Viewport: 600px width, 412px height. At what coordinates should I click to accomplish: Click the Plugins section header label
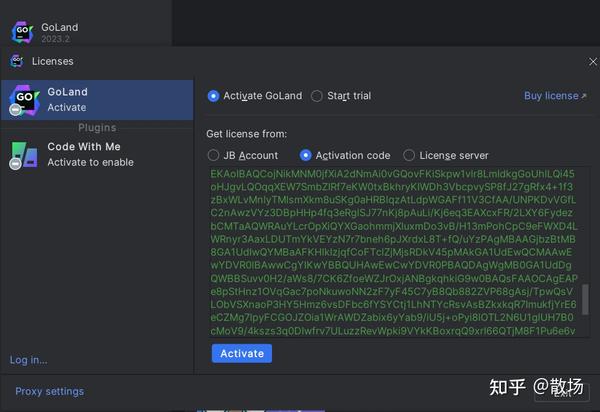[x=98, y=127]
